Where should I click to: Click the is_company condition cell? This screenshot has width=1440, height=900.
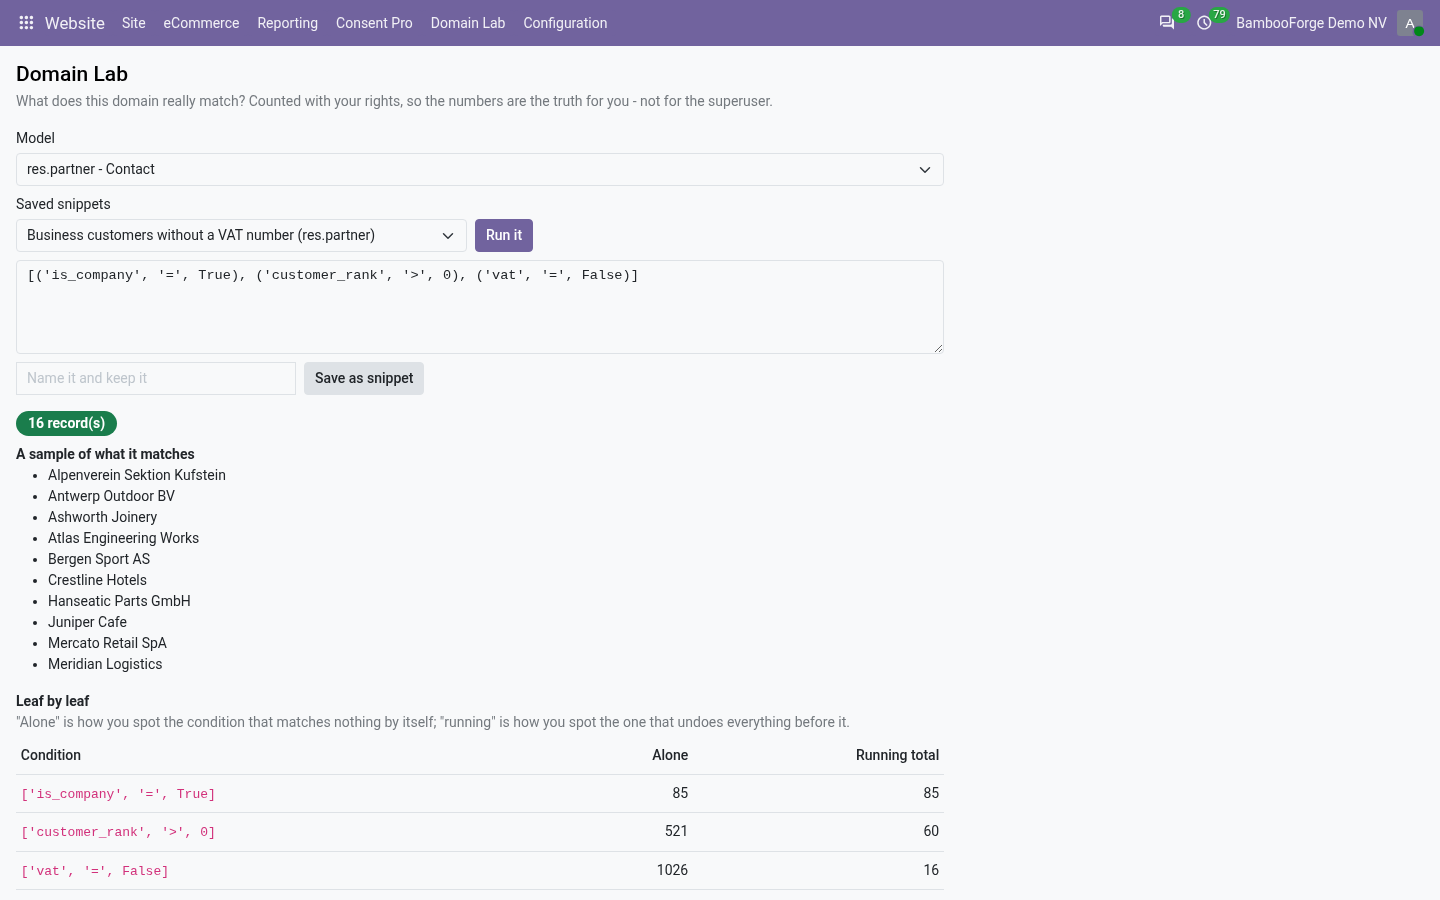pyautogui.click(x=118, y=794)
